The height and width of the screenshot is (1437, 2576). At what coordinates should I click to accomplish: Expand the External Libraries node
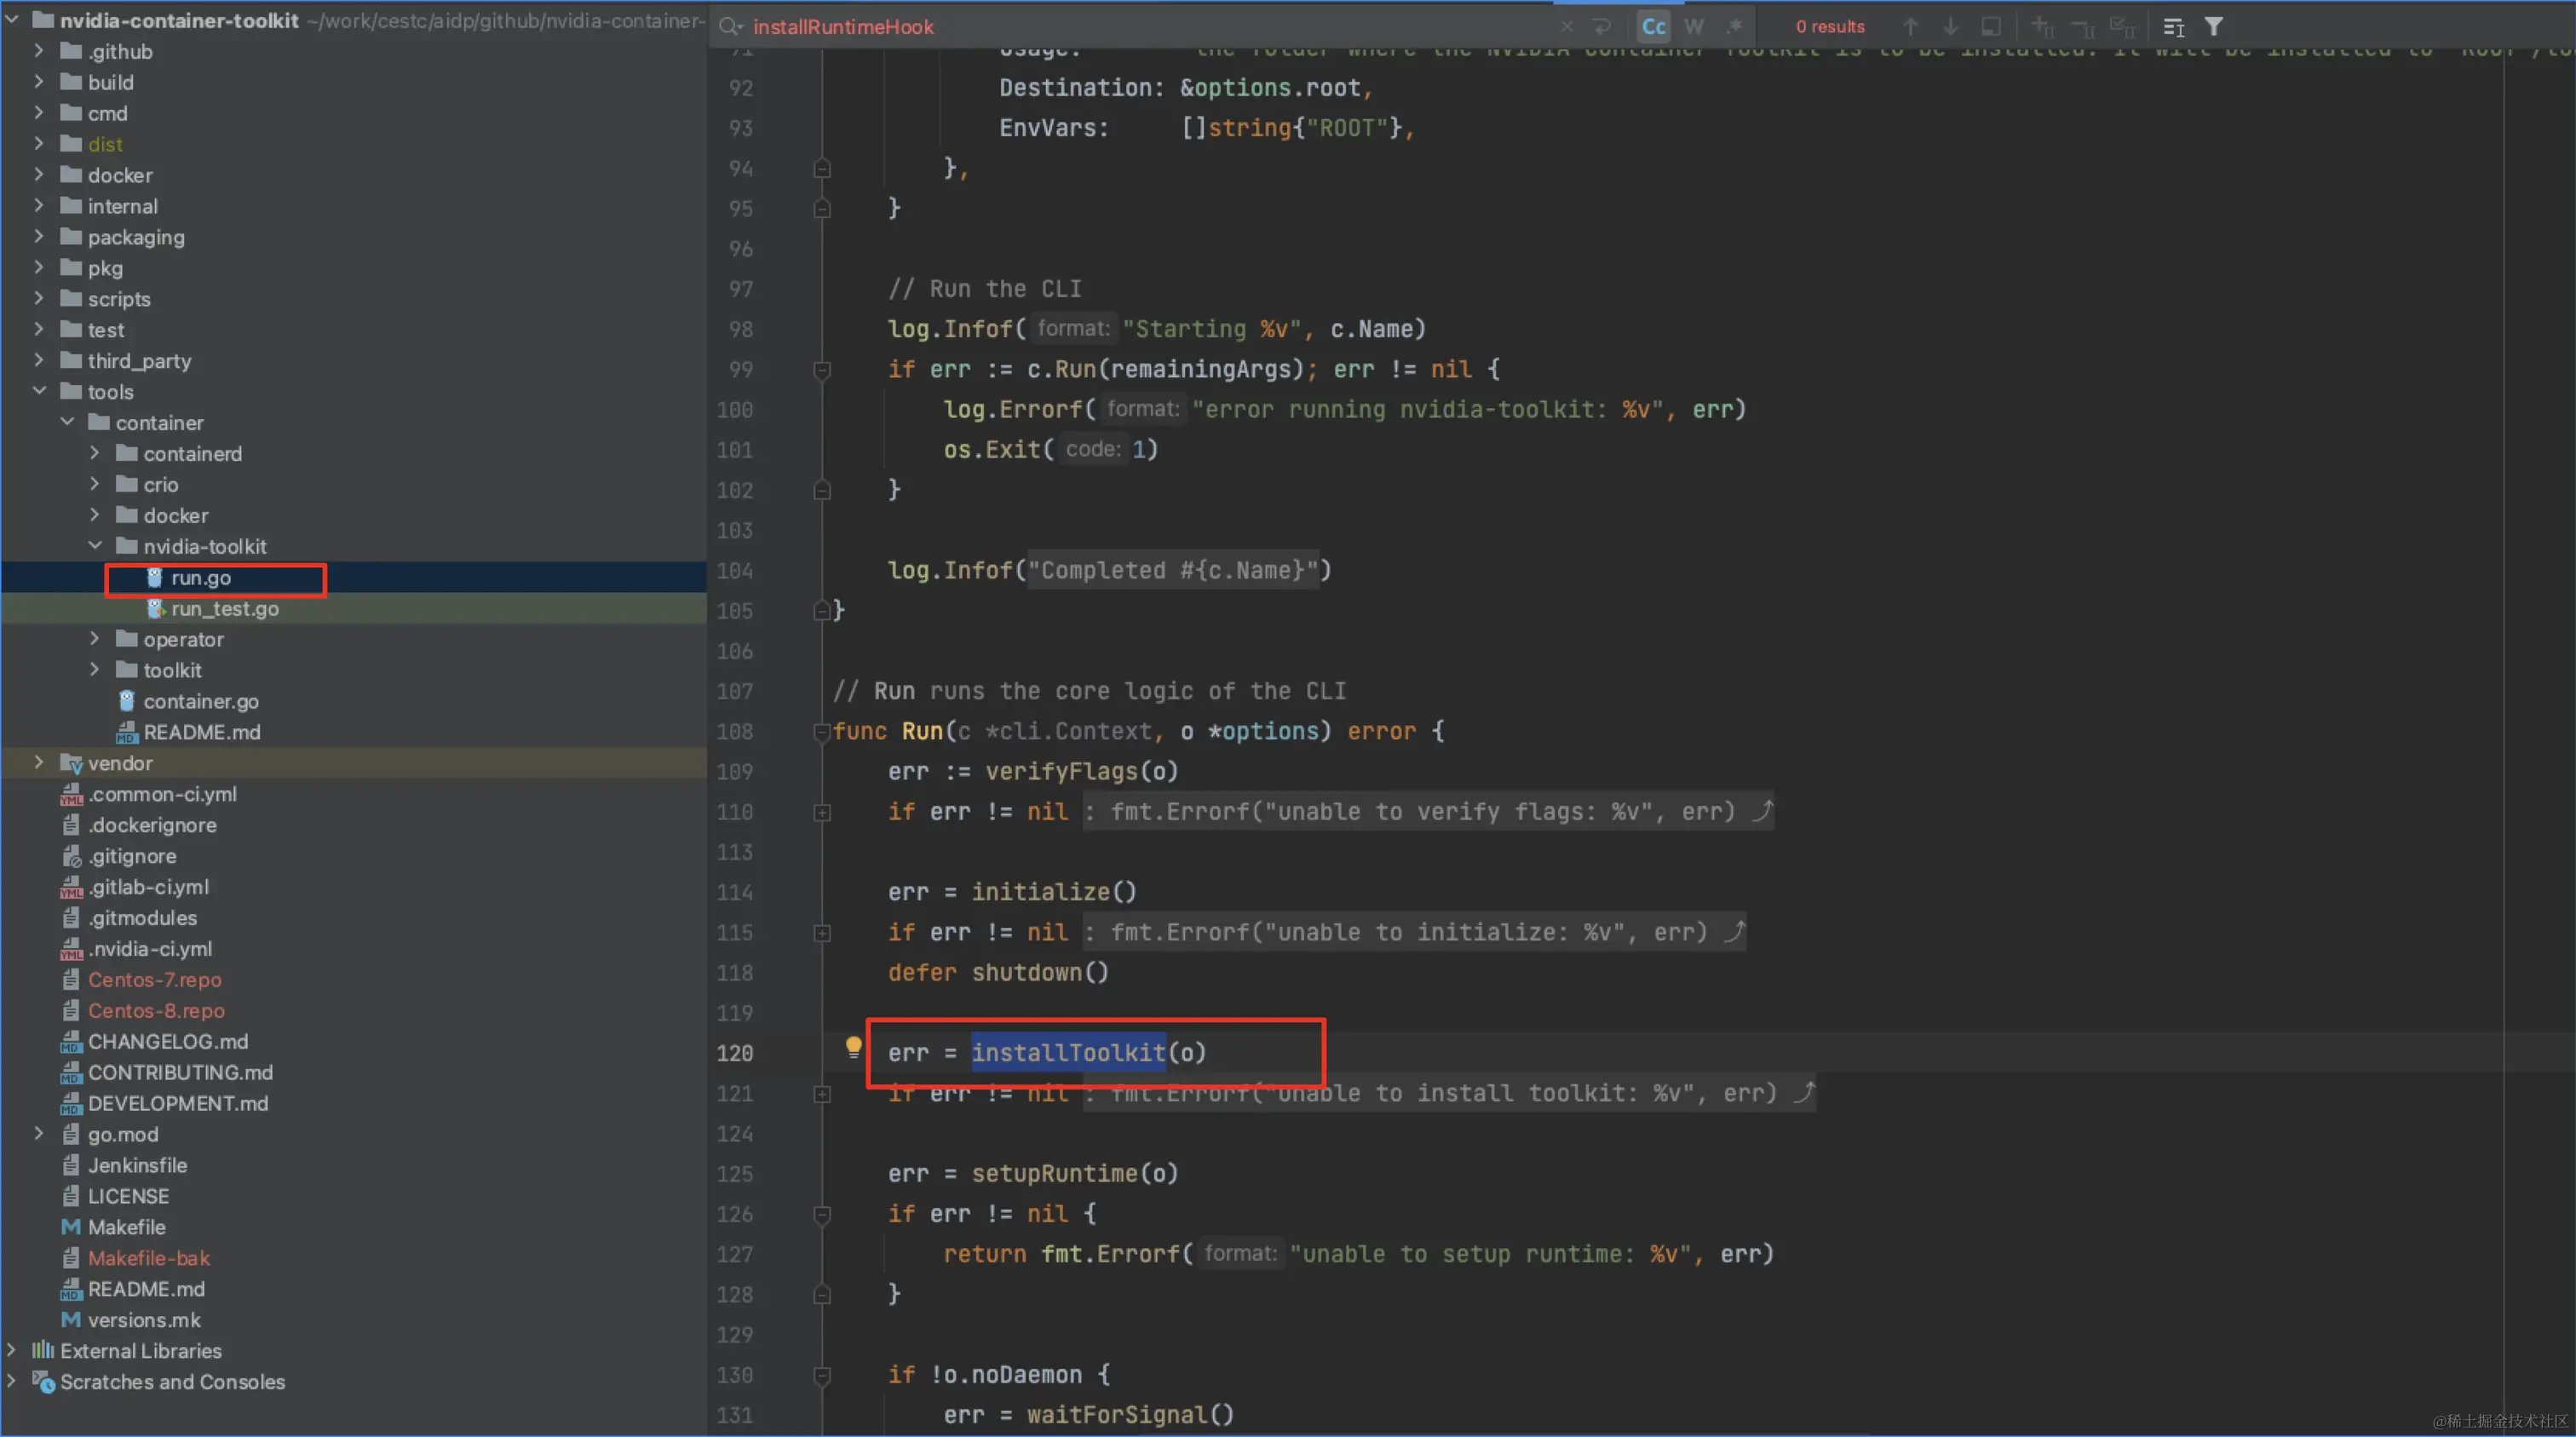point(11,1350)
